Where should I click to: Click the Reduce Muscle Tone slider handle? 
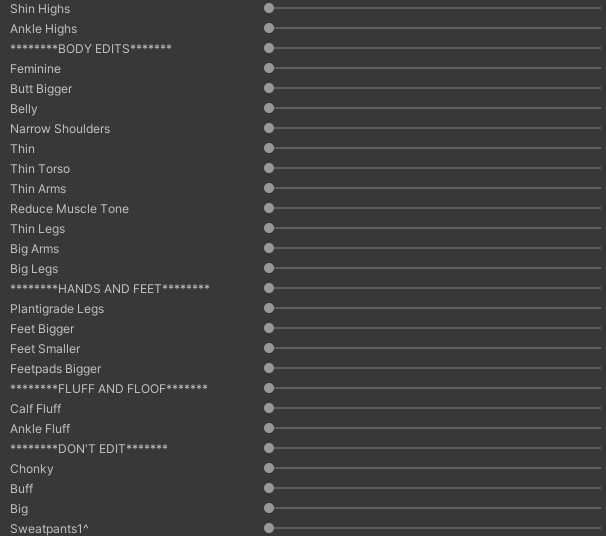[x=269, y=208]
